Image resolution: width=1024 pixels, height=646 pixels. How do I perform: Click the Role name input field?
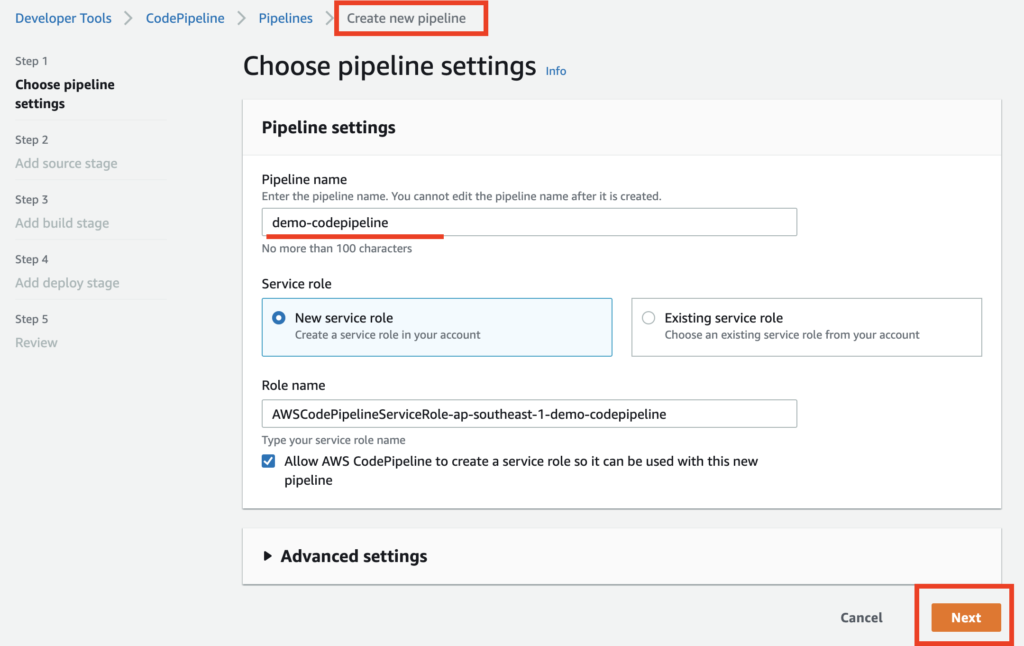click(529, 413)
